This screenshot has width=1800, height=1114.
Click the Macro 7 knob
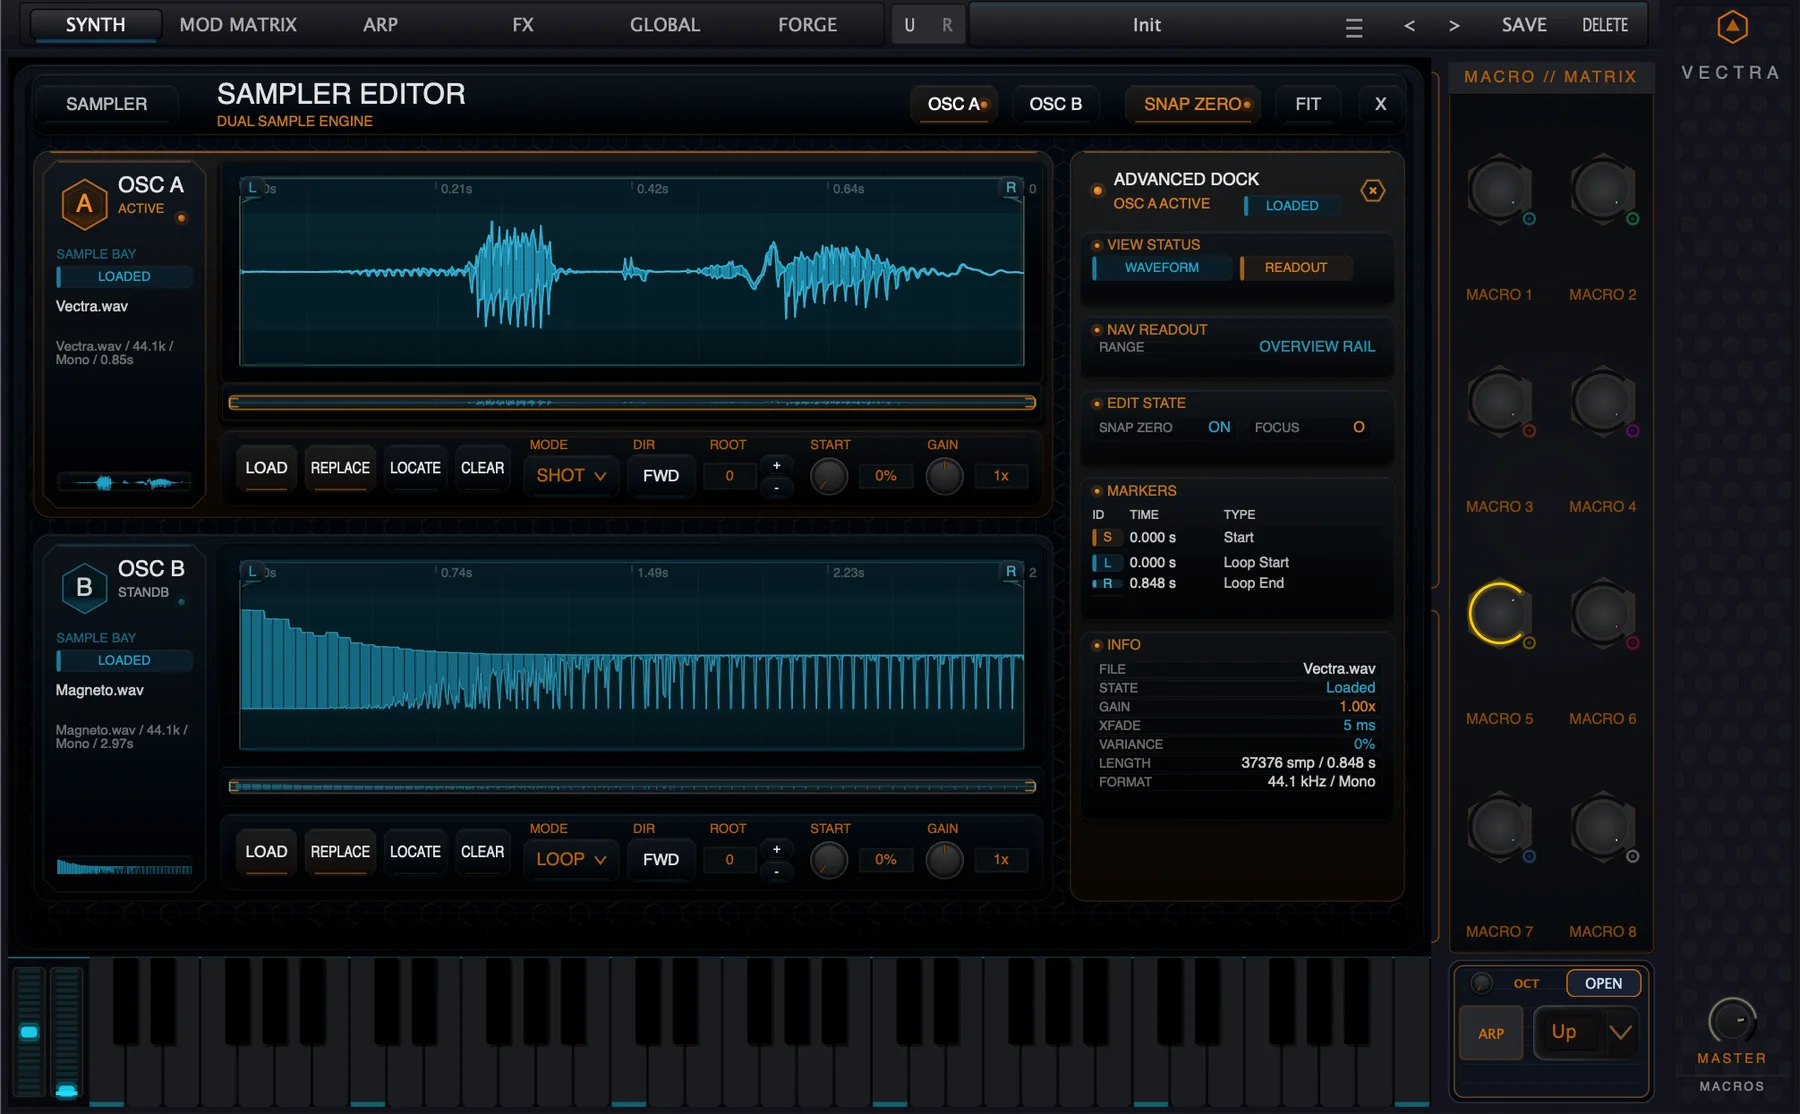click(1499, 826)
